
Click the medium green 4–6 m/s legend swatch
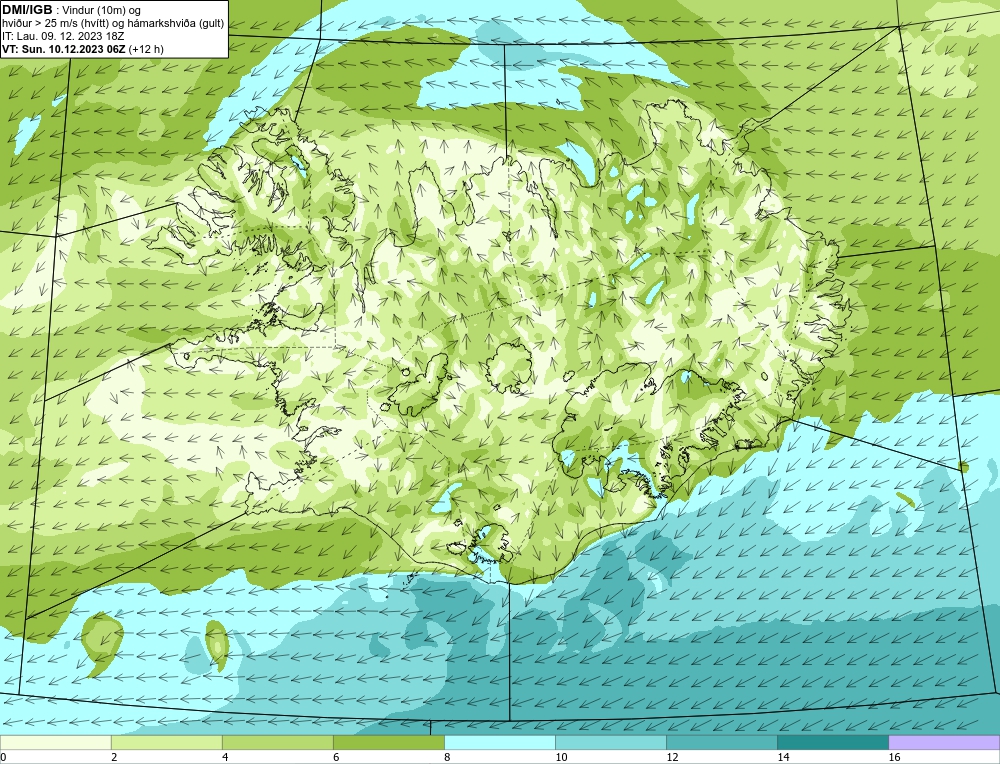[x=278, y=742]
